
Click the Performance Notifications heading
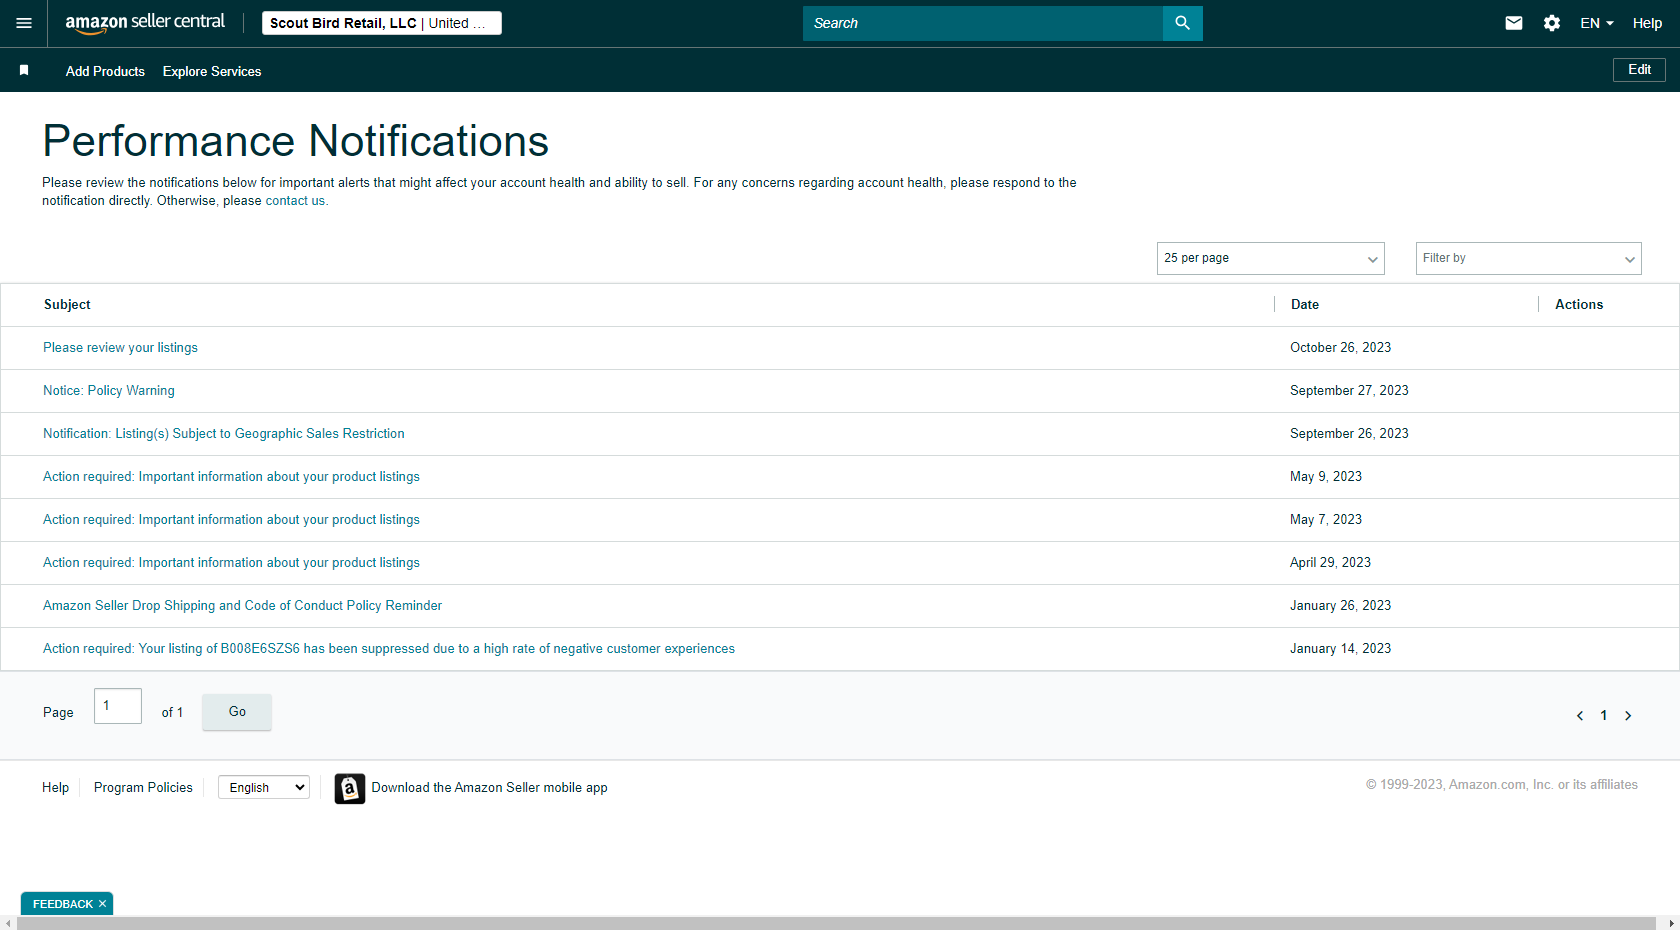[296, 141]
